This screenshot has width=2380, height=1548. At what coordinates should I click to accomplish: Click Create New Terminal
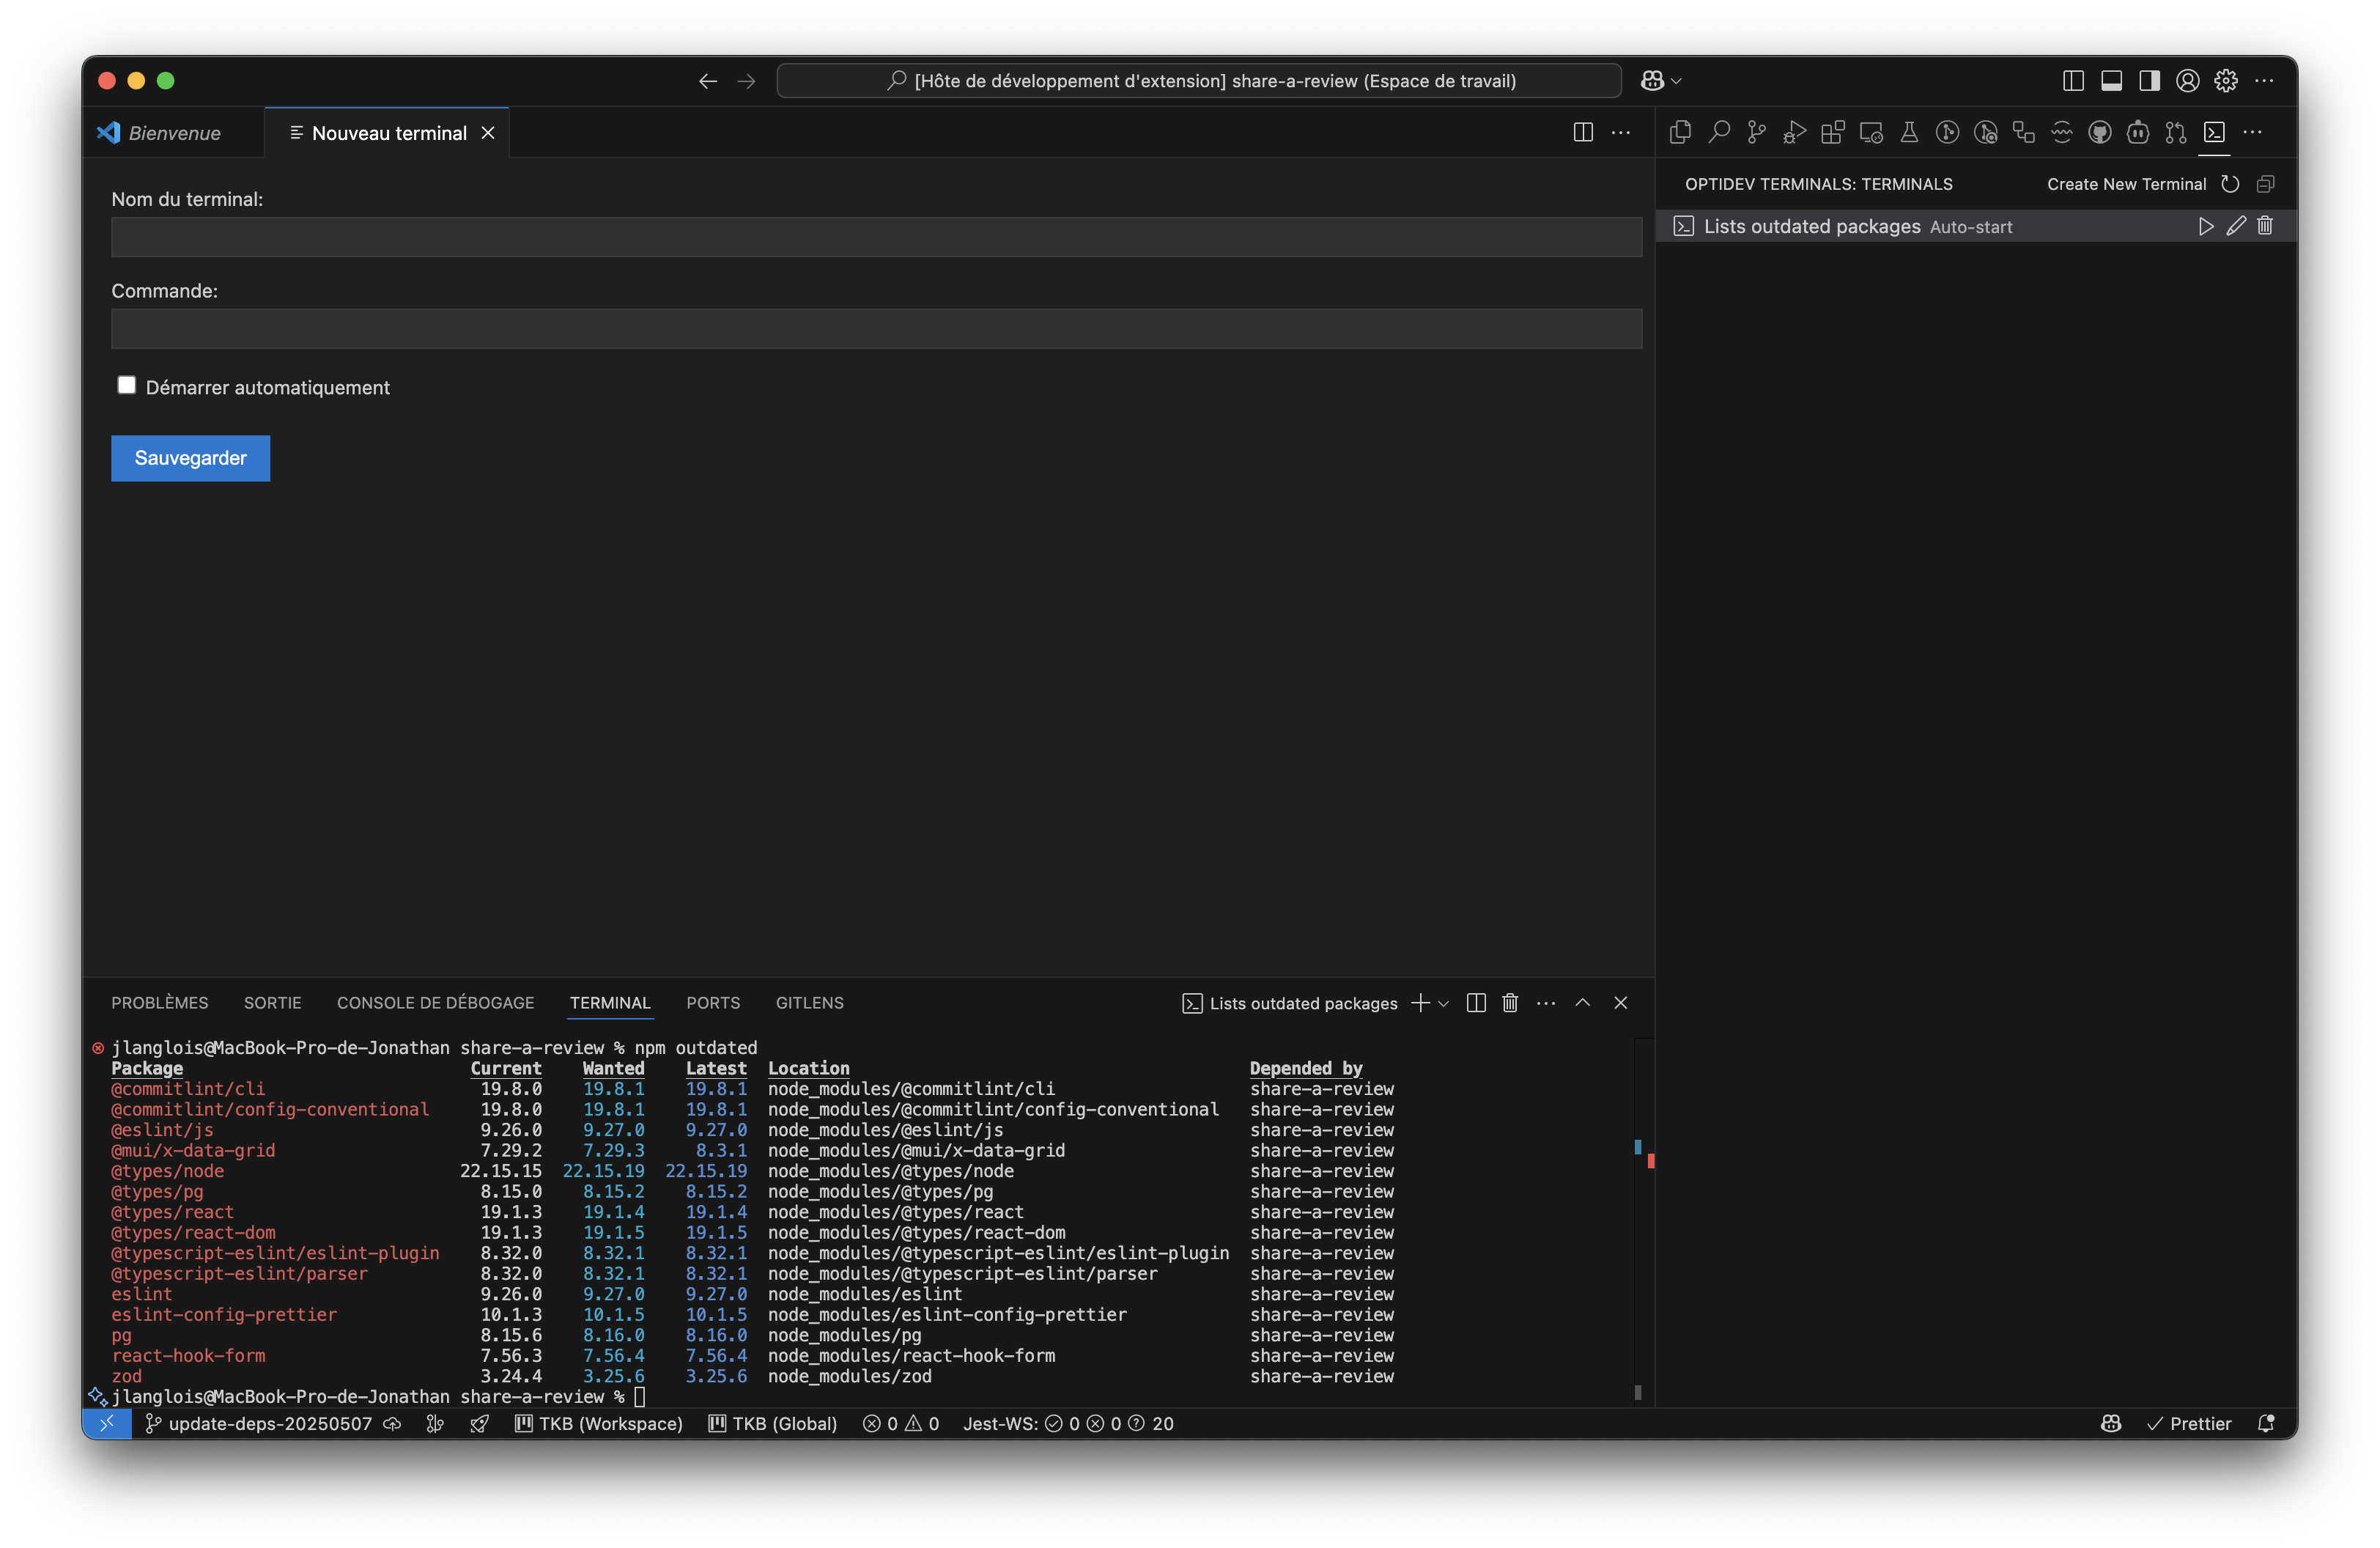coord(2126,184)
